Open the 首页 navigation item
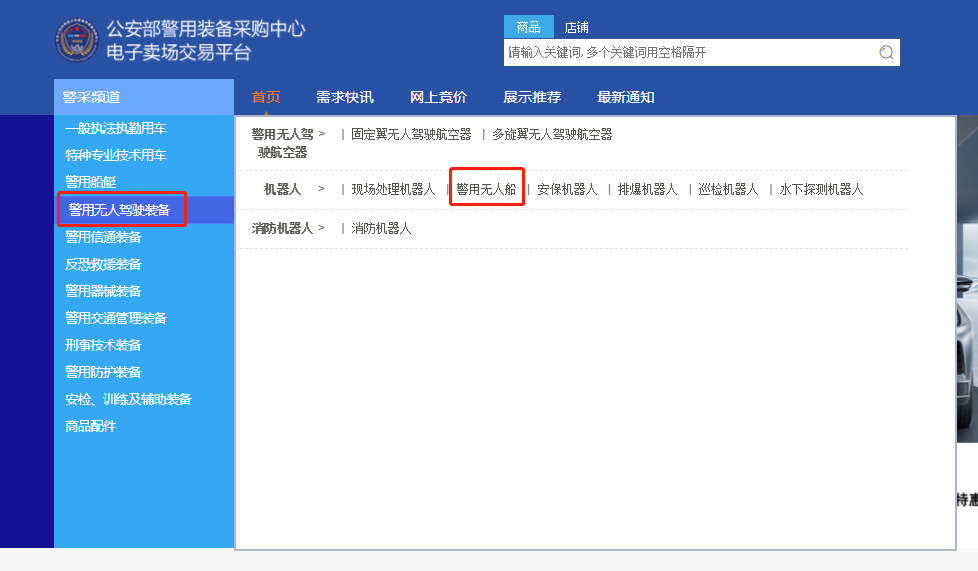 point(266,97)
